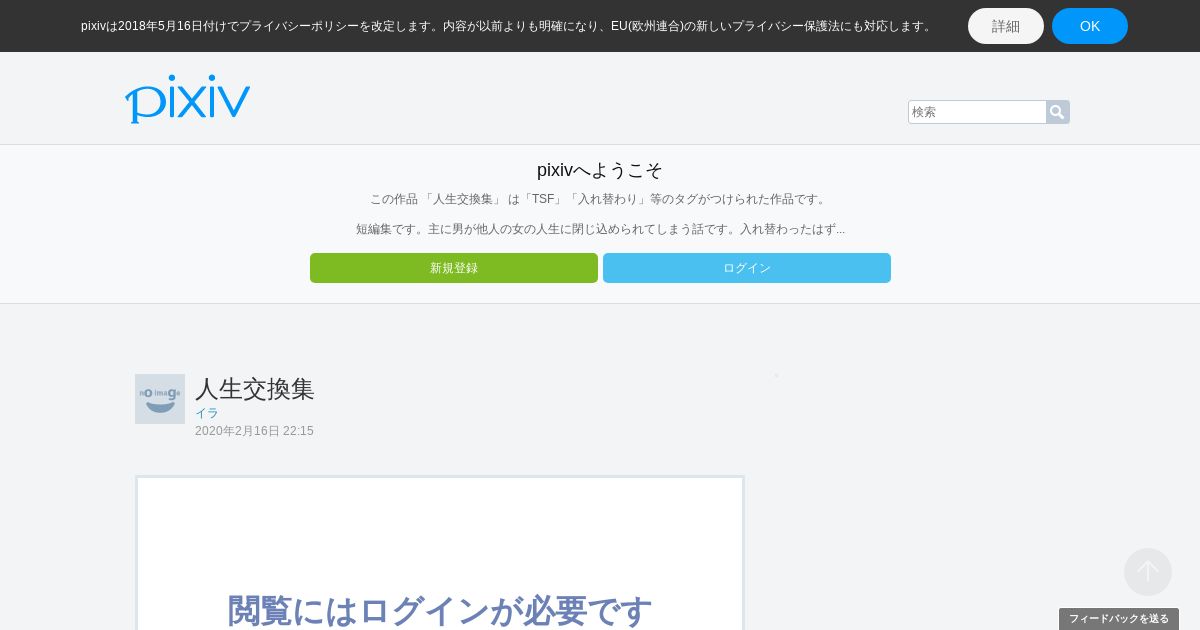Click the search magnifier icon
This screenshot has width=1200, height=630.
(x=1057, y=112)
